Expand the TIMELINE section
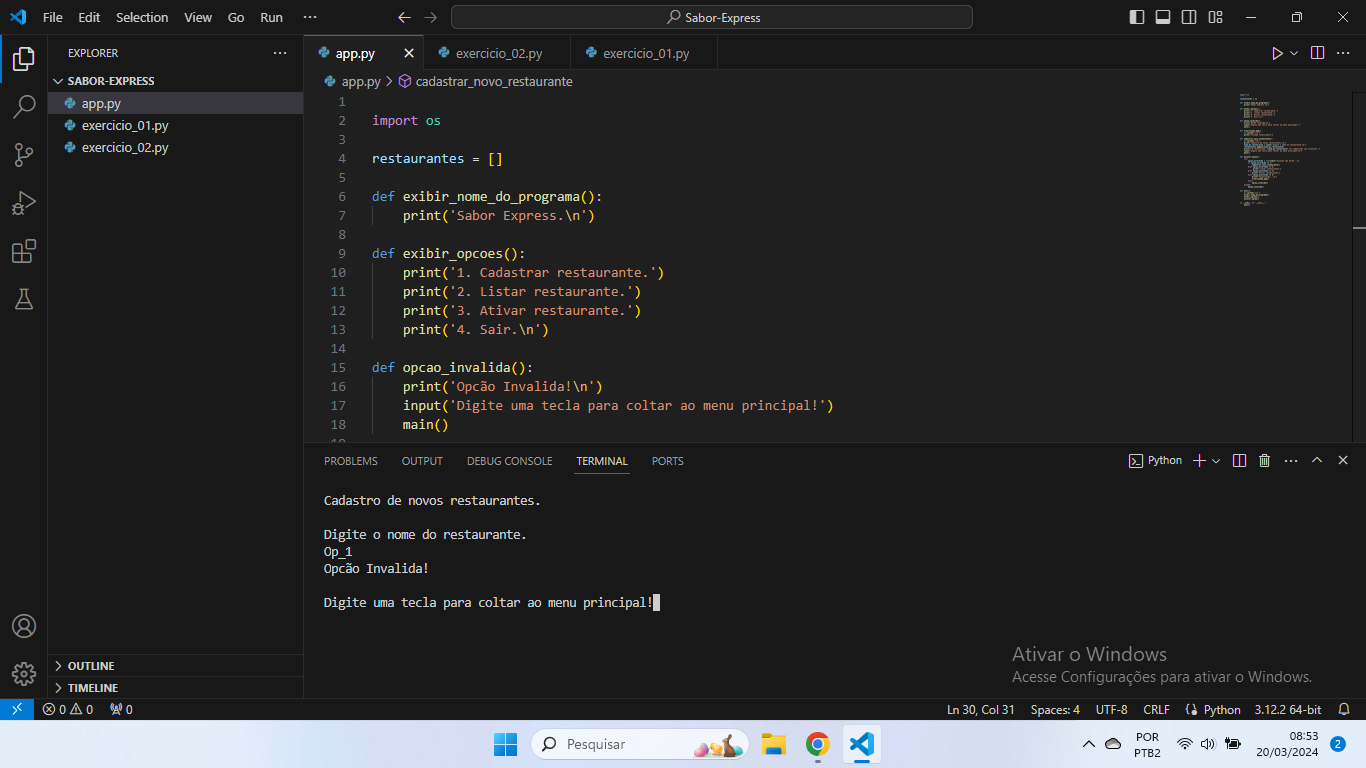The image size is (1366, 768). [175, 688]
